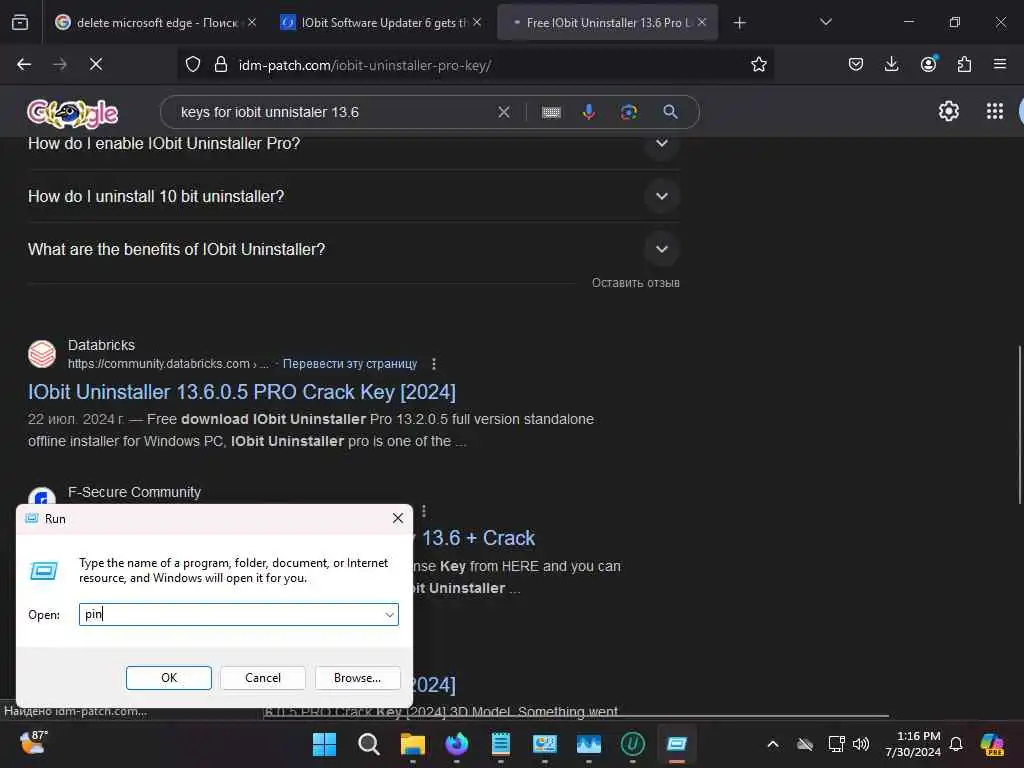Viewport: 1024px width, 768px height.
Task: Click the Google doodle logo
Action: coord(72,114)
